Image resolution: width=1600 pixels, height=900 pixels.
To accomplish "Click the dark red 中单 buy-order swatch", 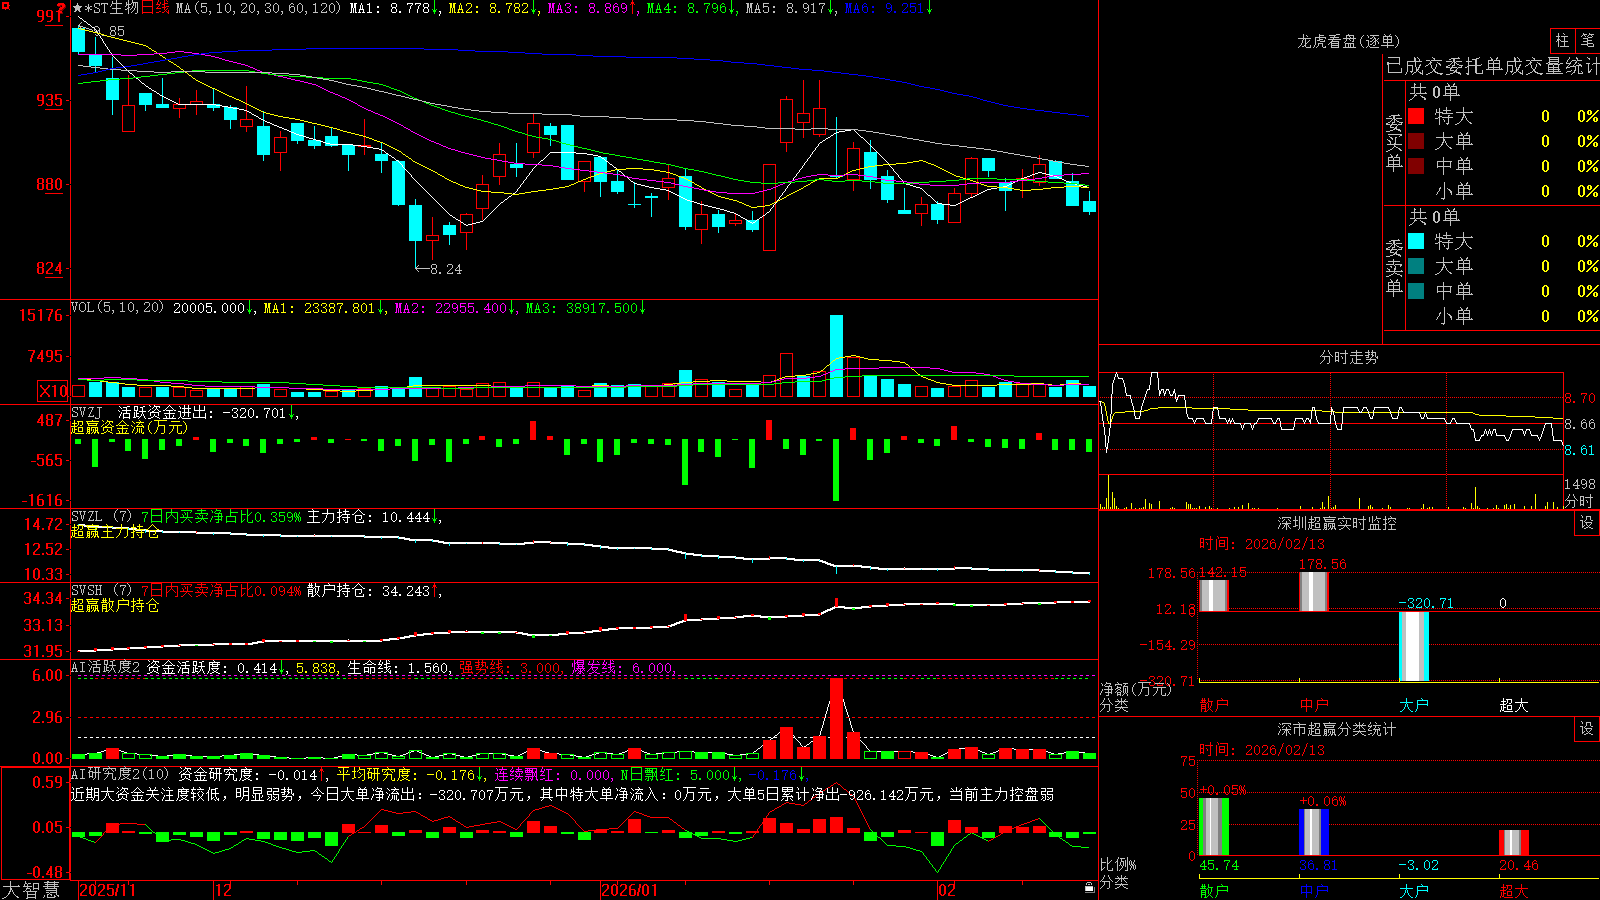I will pos(1416,165).
